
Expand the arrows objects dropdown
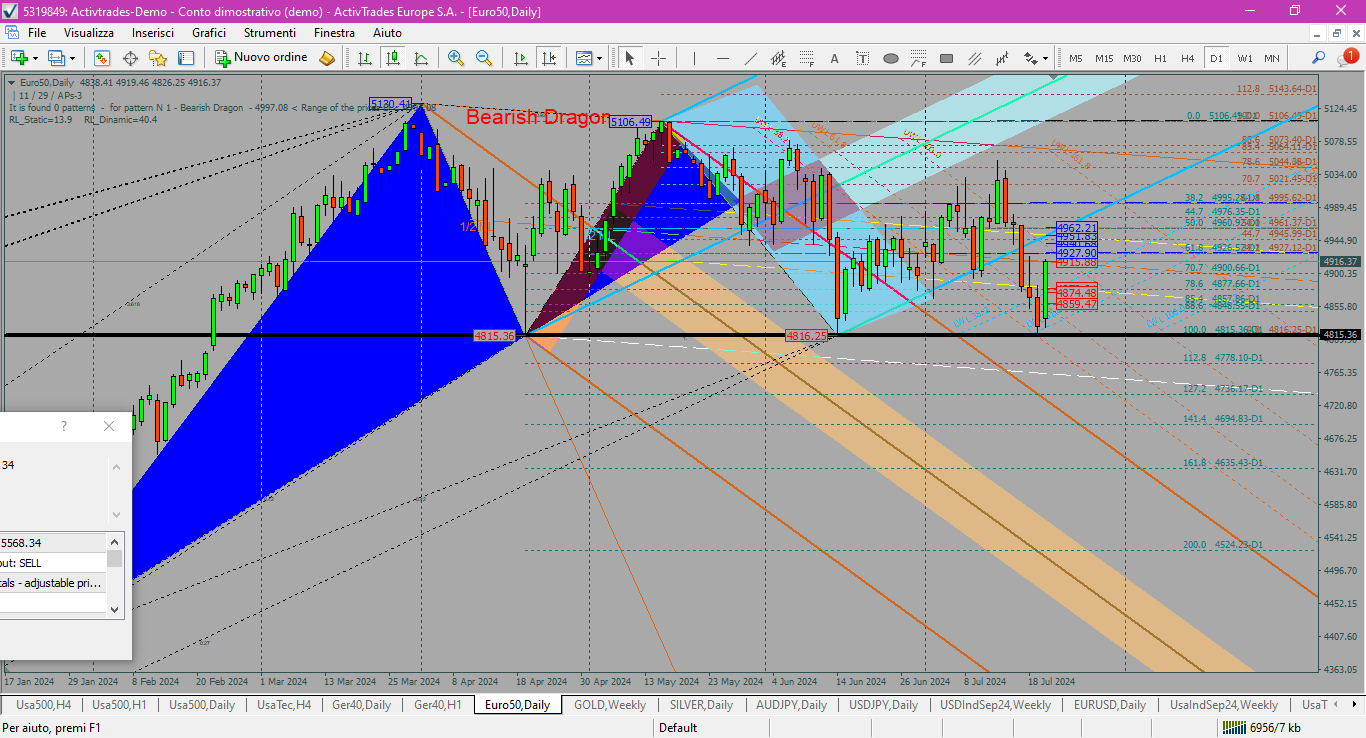(1044, 58)
